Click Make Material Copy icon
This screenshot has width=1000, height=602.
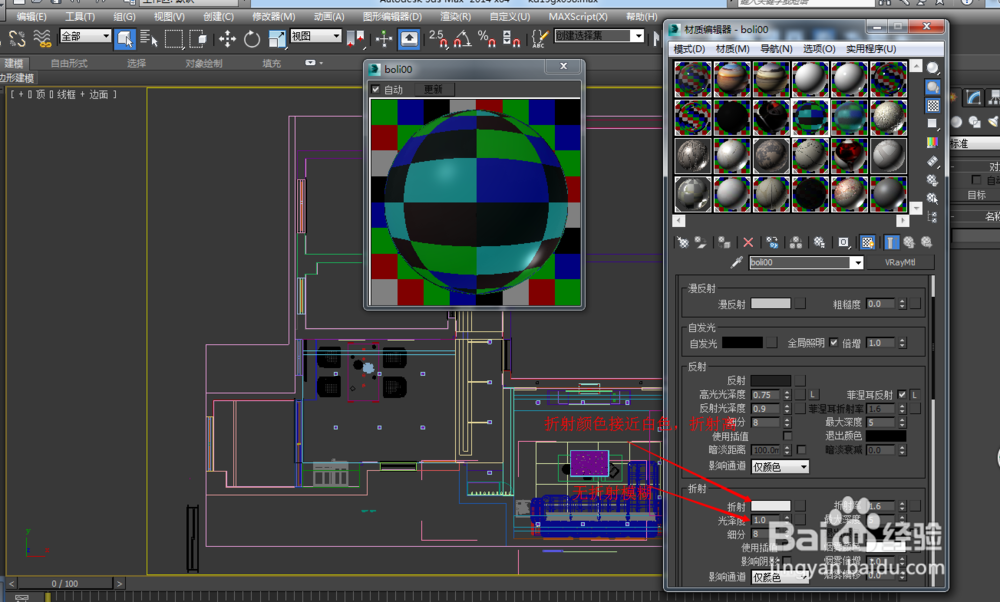772,242
